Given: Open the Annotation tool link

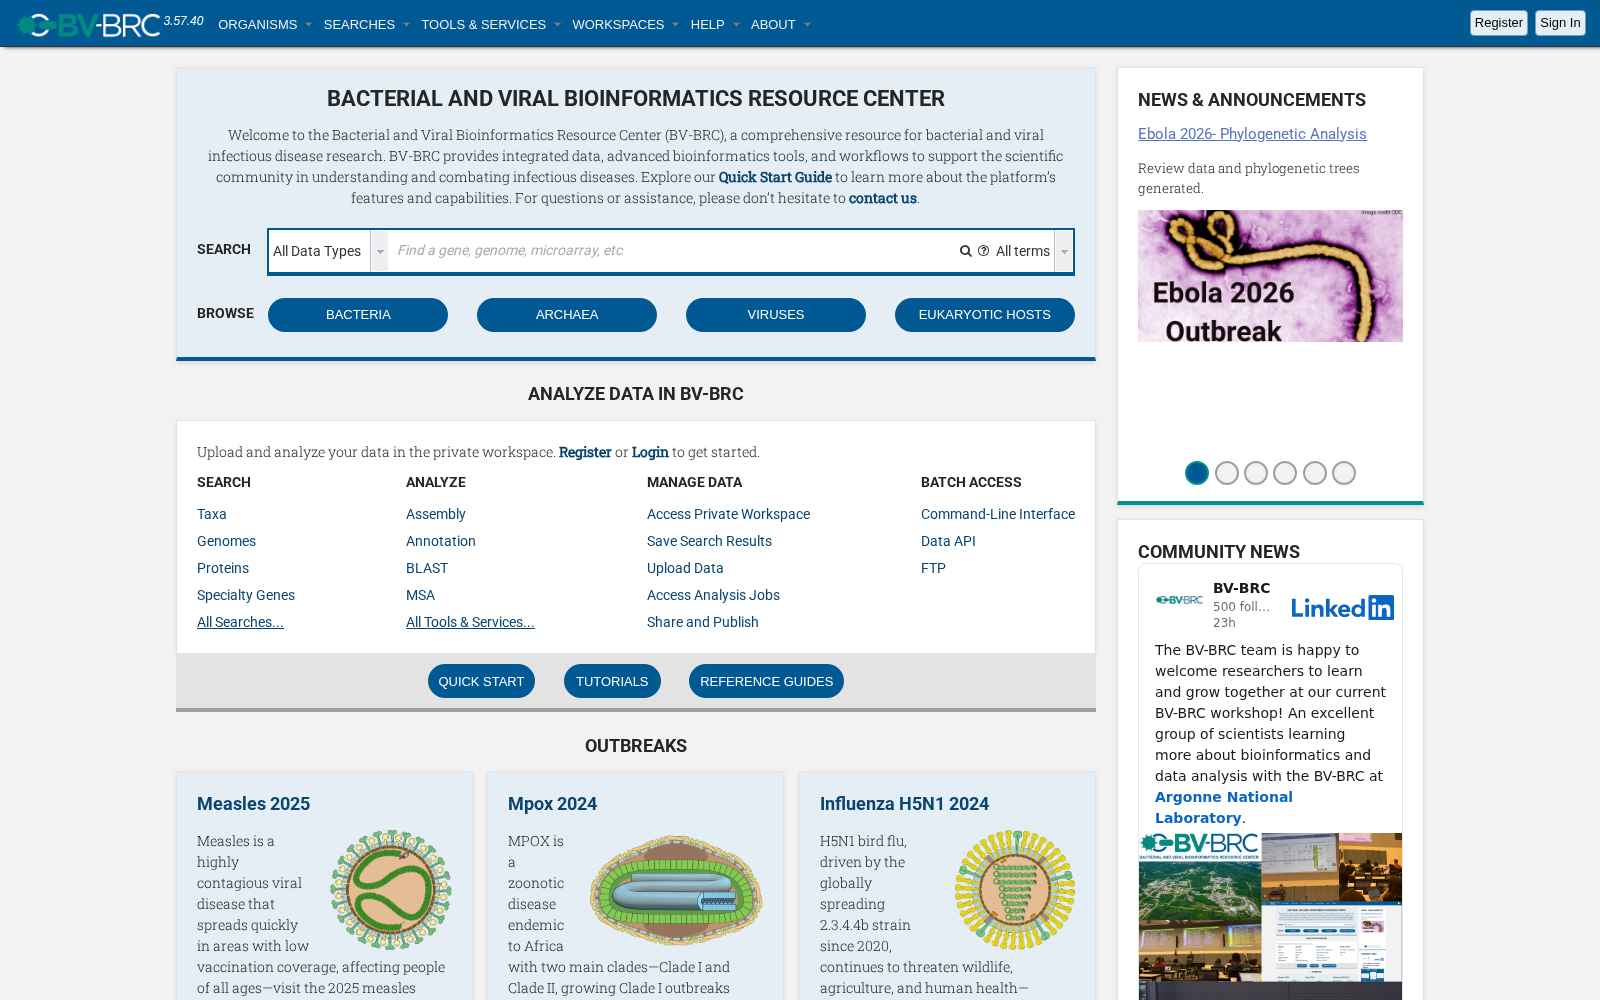Looking at the screenshot, I should click(x=441, y=541).
